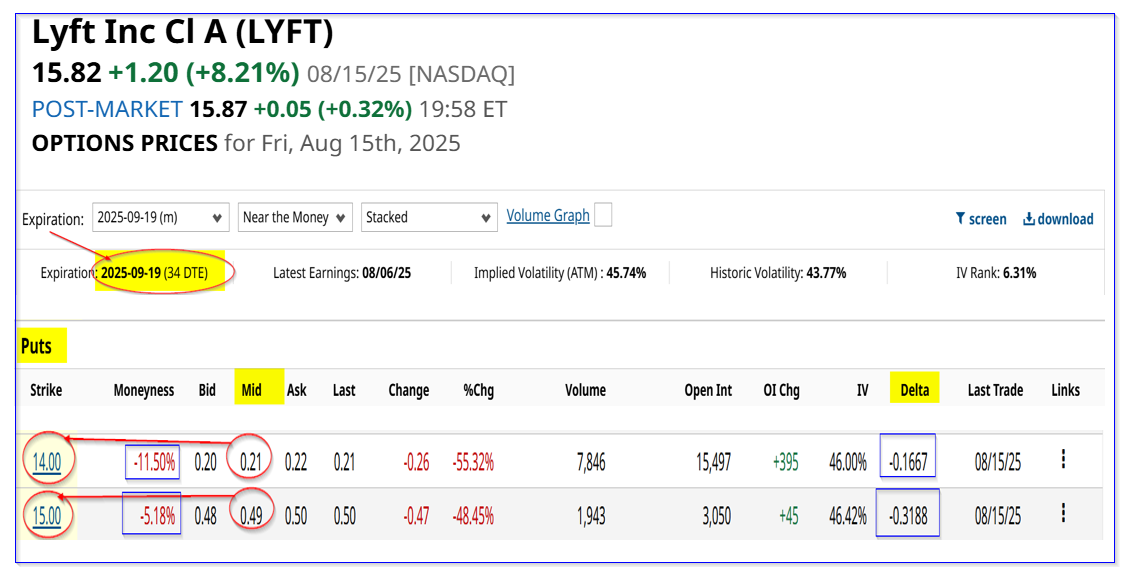Click the IV value 46.42%
Image resolution: width=1129 pixels, height=567 pixels.
coord(847,516)
